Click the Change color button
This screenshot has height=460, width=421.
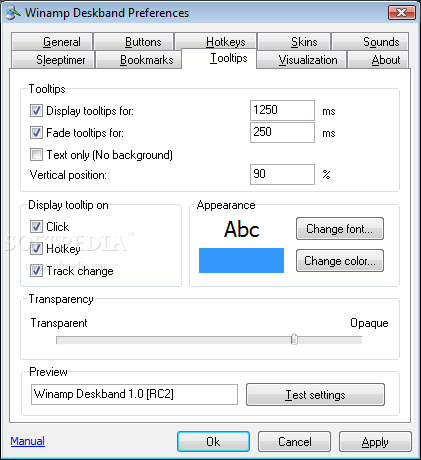click(x=340, y=261)
